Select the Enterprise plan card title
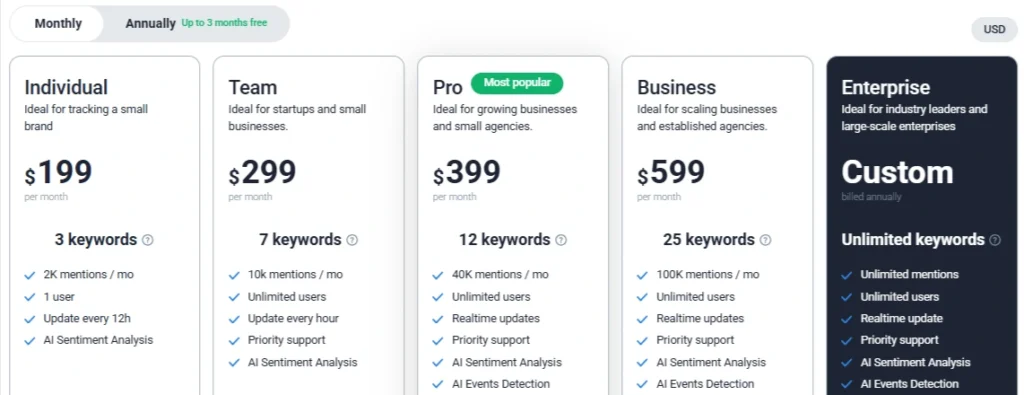 (886, 87)
